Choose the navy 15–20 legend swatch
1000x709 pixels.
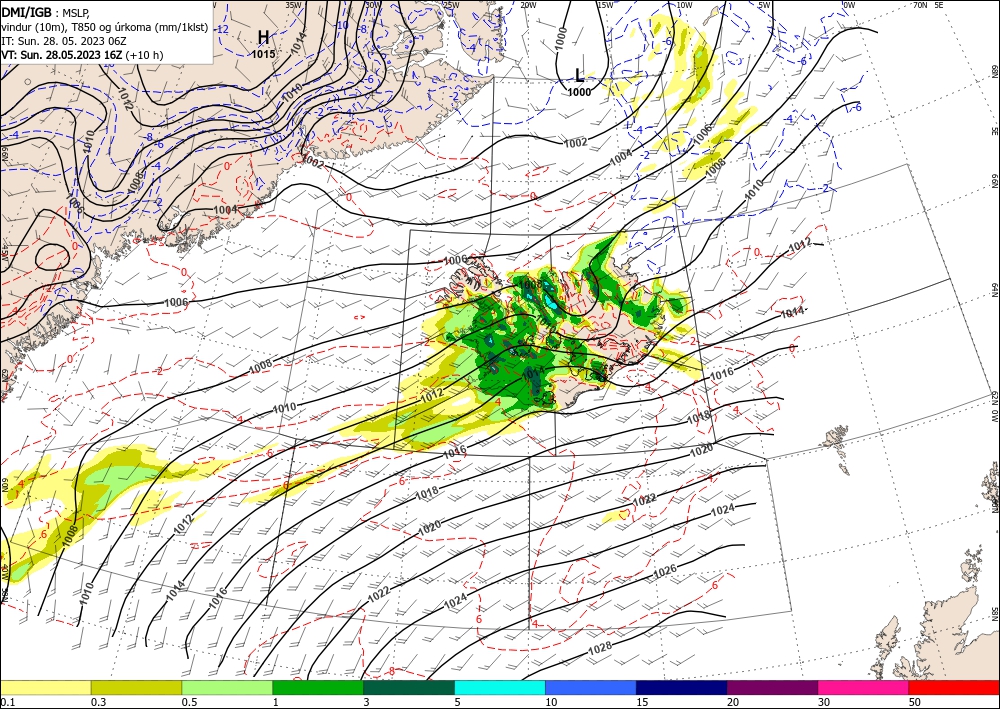(x=681, y=687)
